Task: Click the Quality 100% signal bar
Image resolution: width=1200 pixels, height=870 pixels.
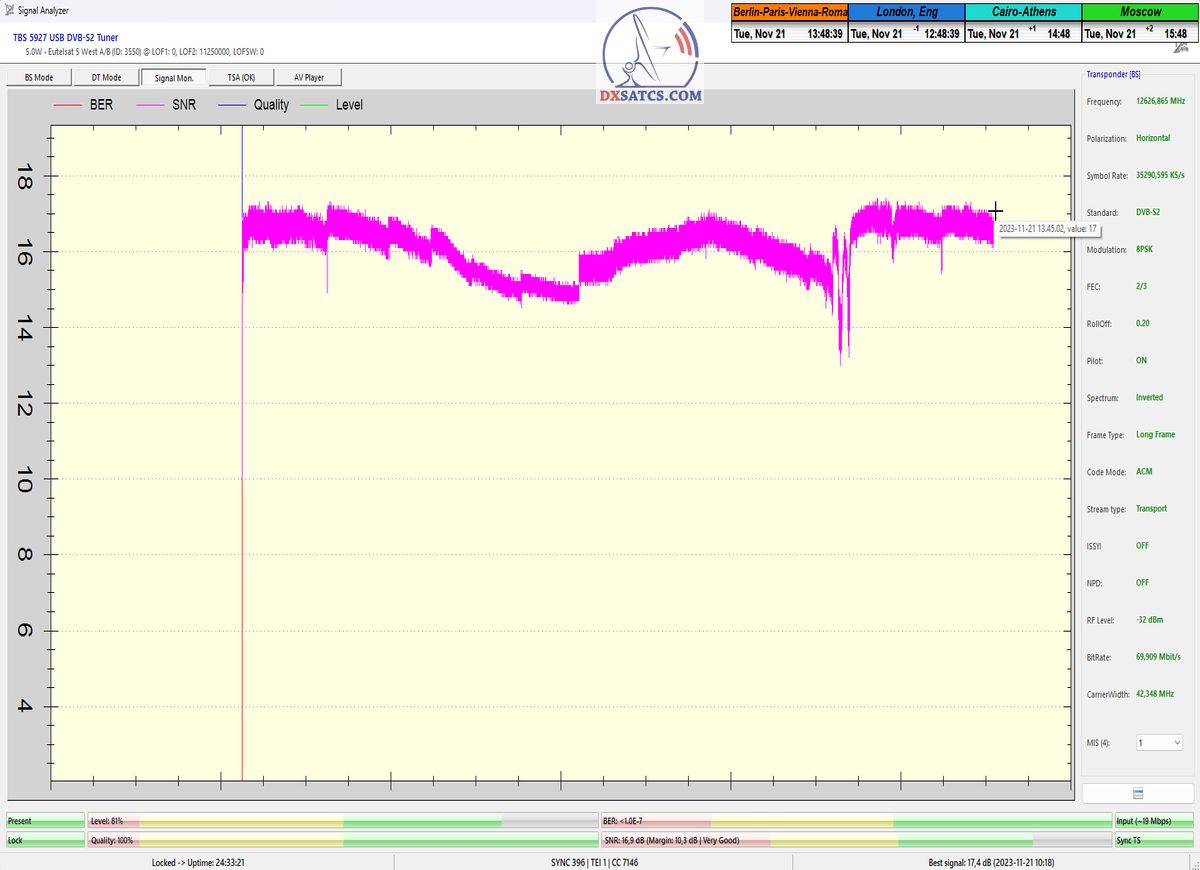Action: (x=343, y=841)
